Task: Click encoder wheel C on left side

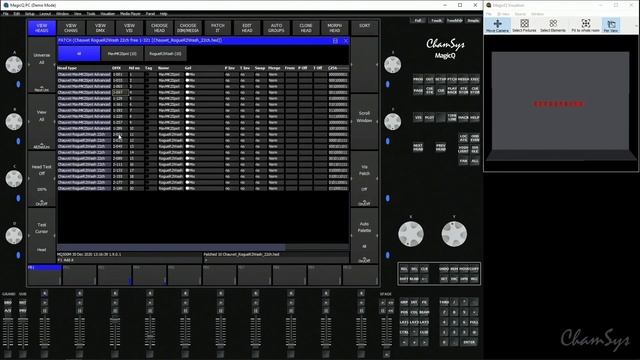Action: 14,178
